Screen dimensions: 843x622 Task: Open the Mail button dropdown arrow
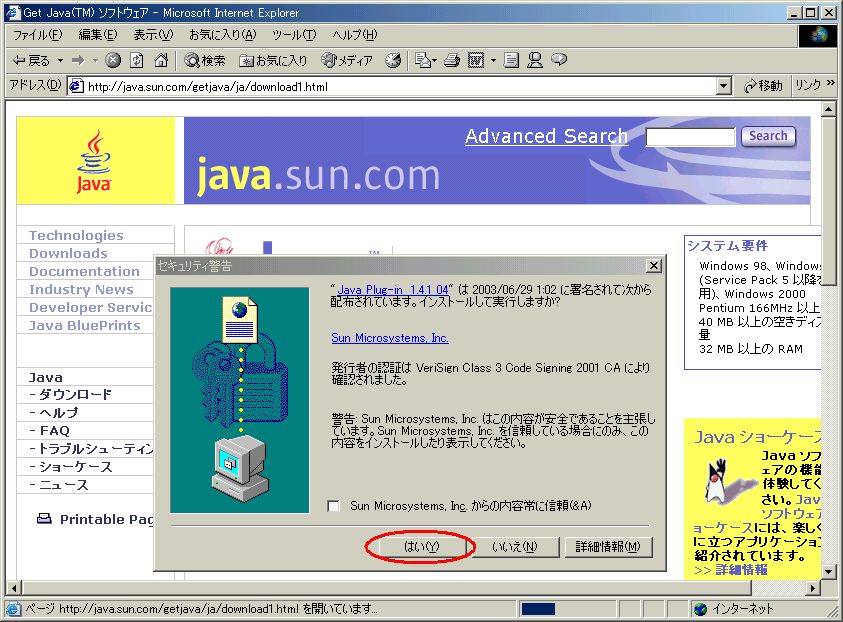click(x=434, y=60)
